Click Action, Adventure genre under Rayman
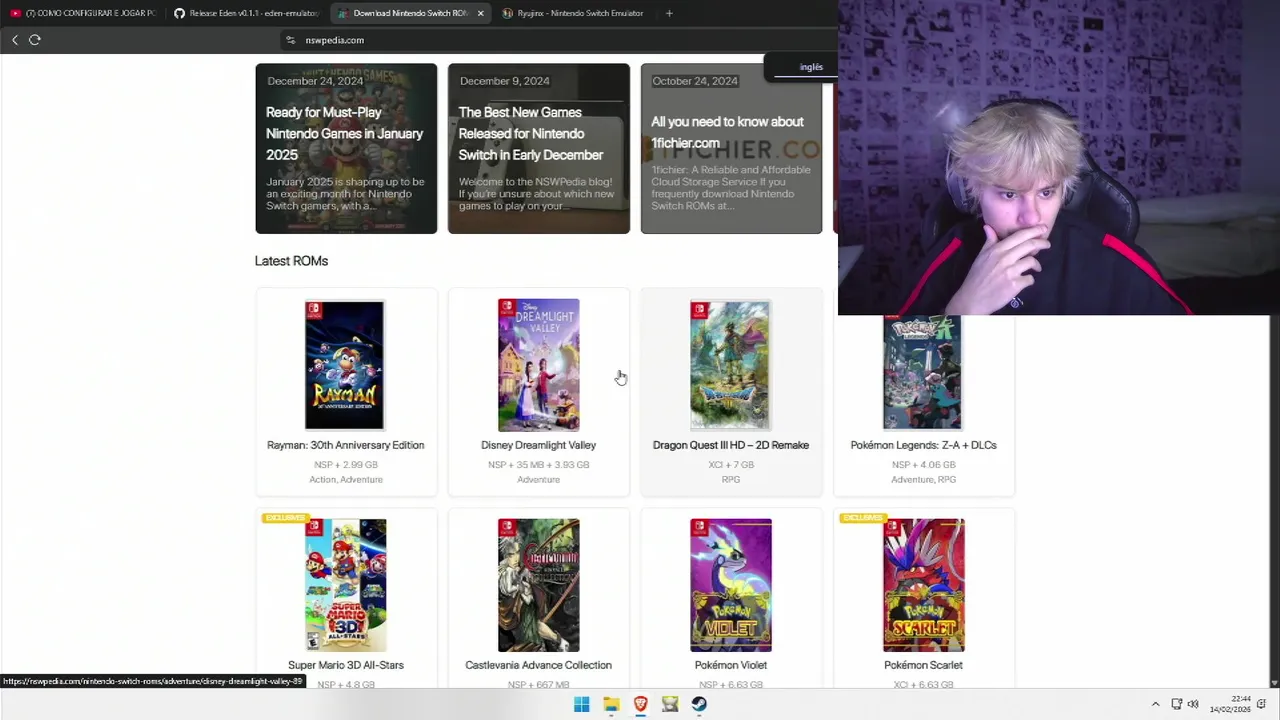Image resolution: width=1280 pixels, height=720 pixels. pyautogui.click(x=346, y=480)
